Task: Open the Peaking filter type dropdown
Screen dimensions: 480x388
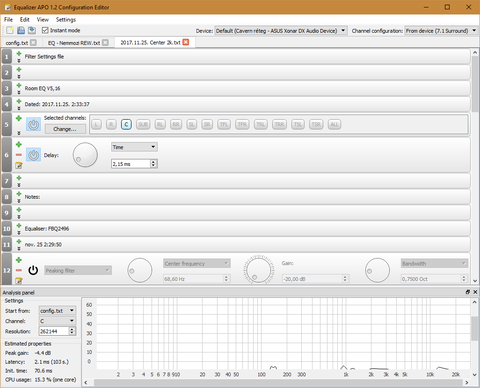Action: (78, 270)
